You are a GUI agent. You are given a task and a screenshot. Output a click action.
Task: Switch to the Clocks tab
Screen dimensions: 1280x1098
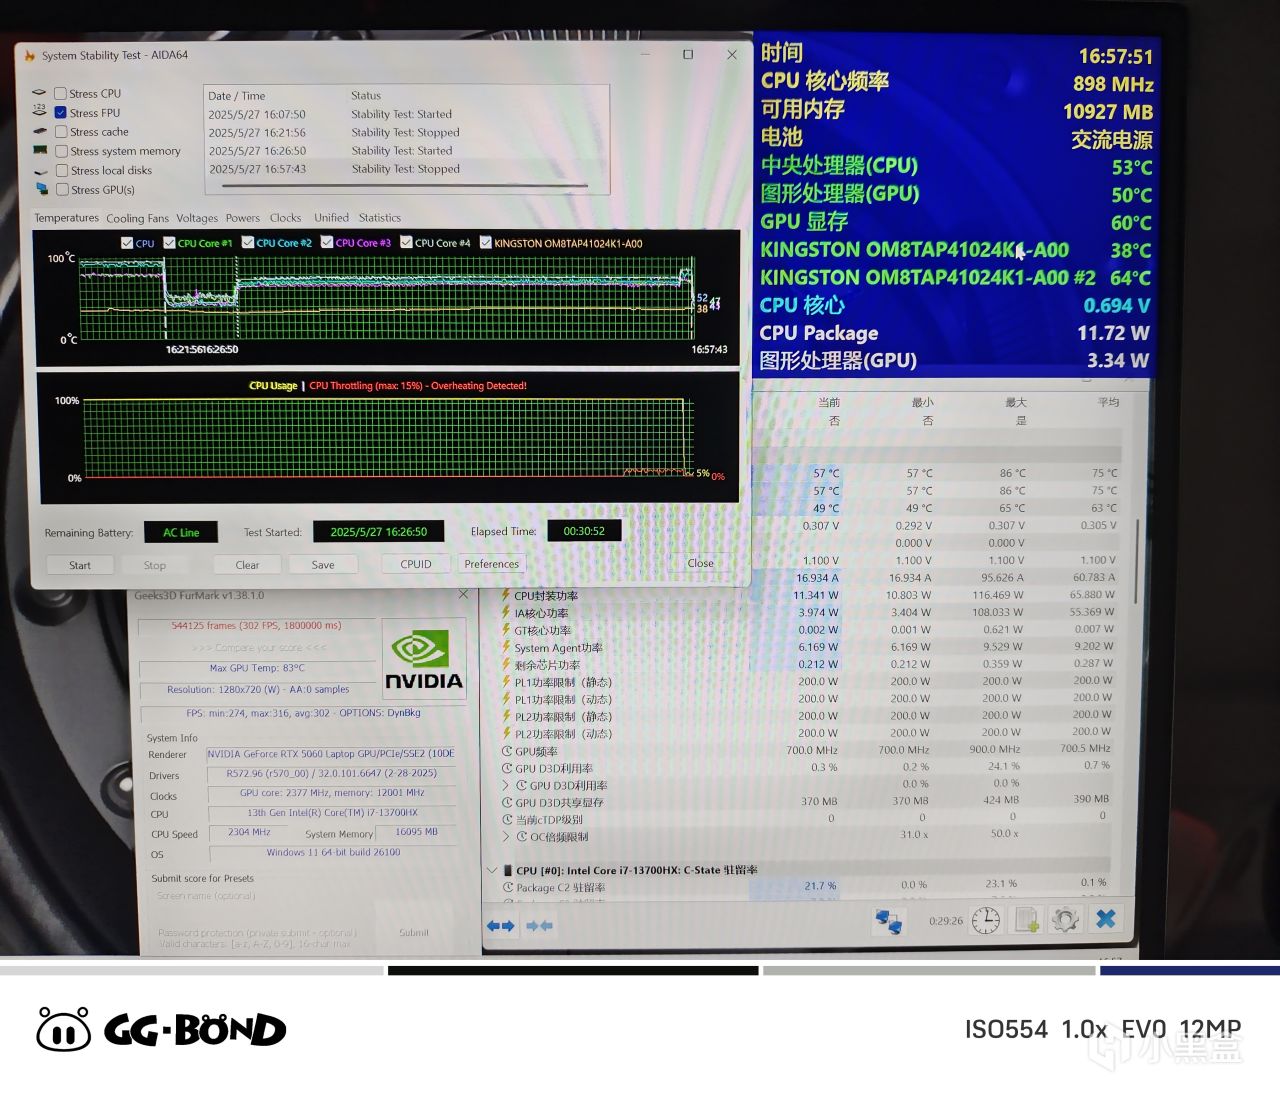coord(285,218)
